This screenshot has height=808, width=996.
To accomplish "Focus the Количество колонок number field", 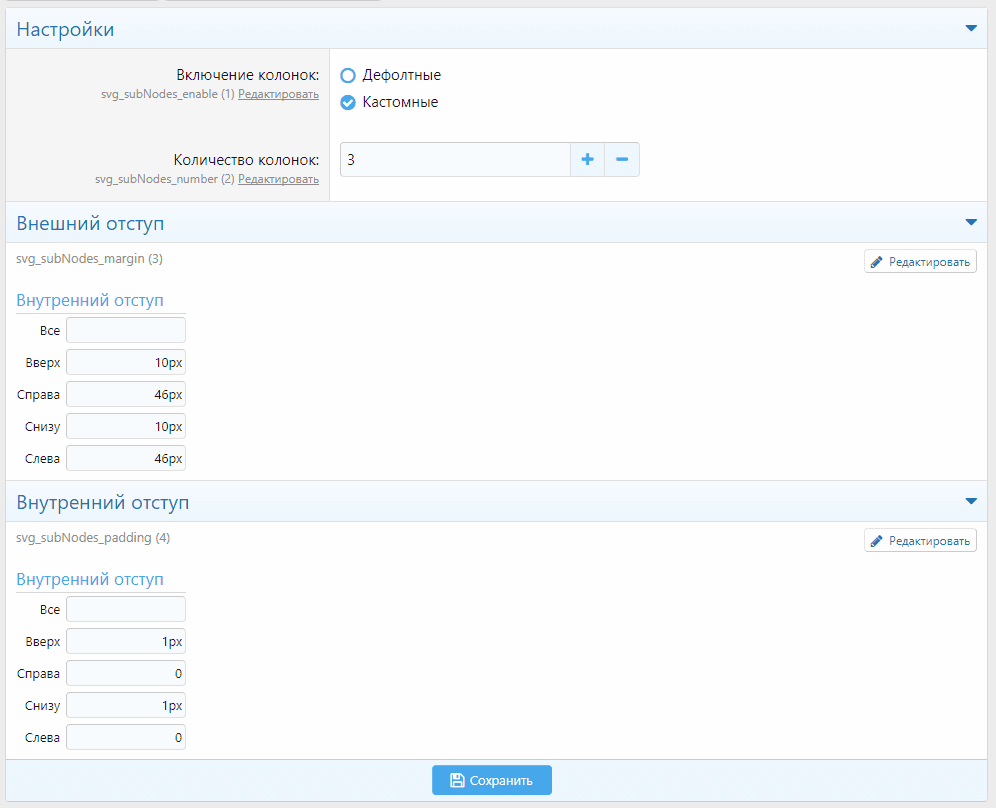I will [x=455, y=160].
